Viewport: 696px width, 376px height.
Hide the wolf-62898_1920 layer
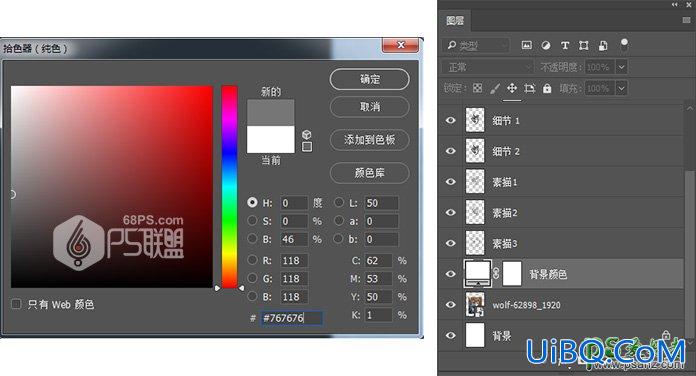point(451,304)
